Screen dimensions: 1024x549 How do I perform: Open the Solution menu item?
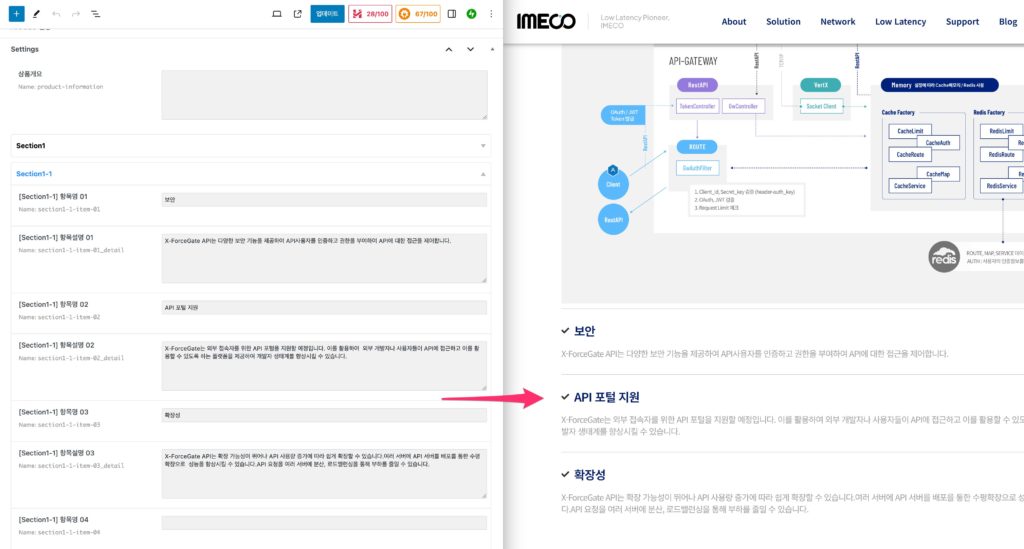(783, 22)
